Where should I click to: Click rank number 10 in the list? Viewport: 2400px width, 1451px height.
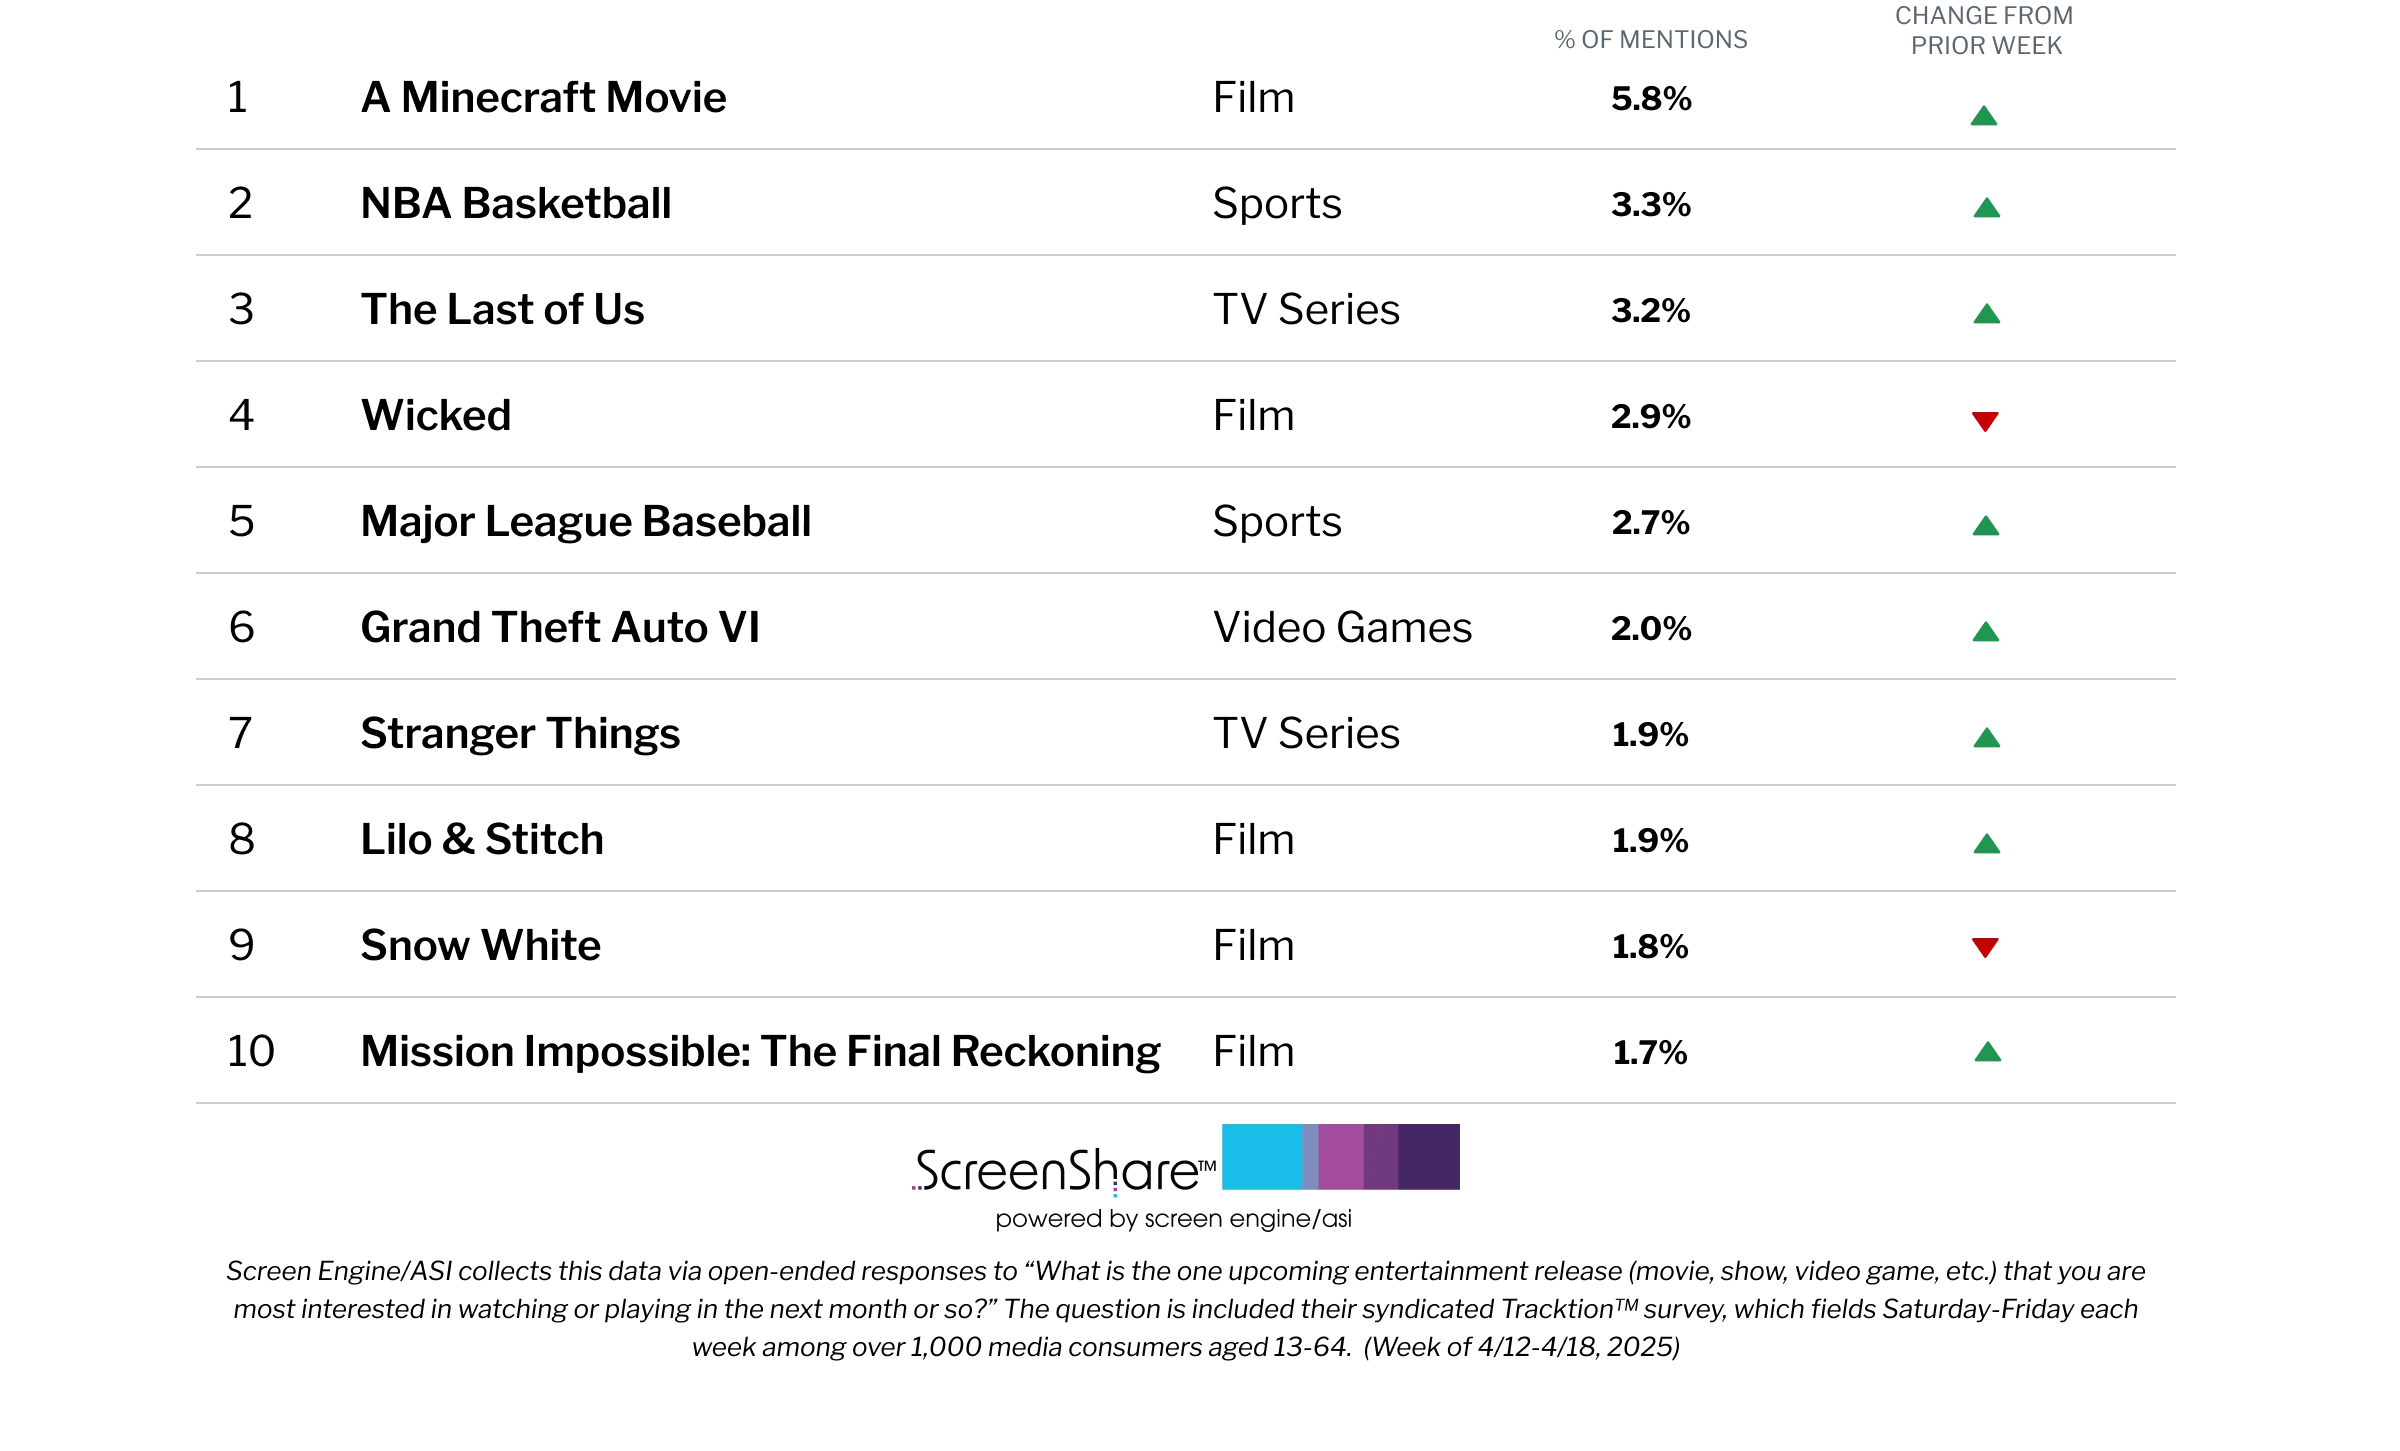(x=250, y=1051)
